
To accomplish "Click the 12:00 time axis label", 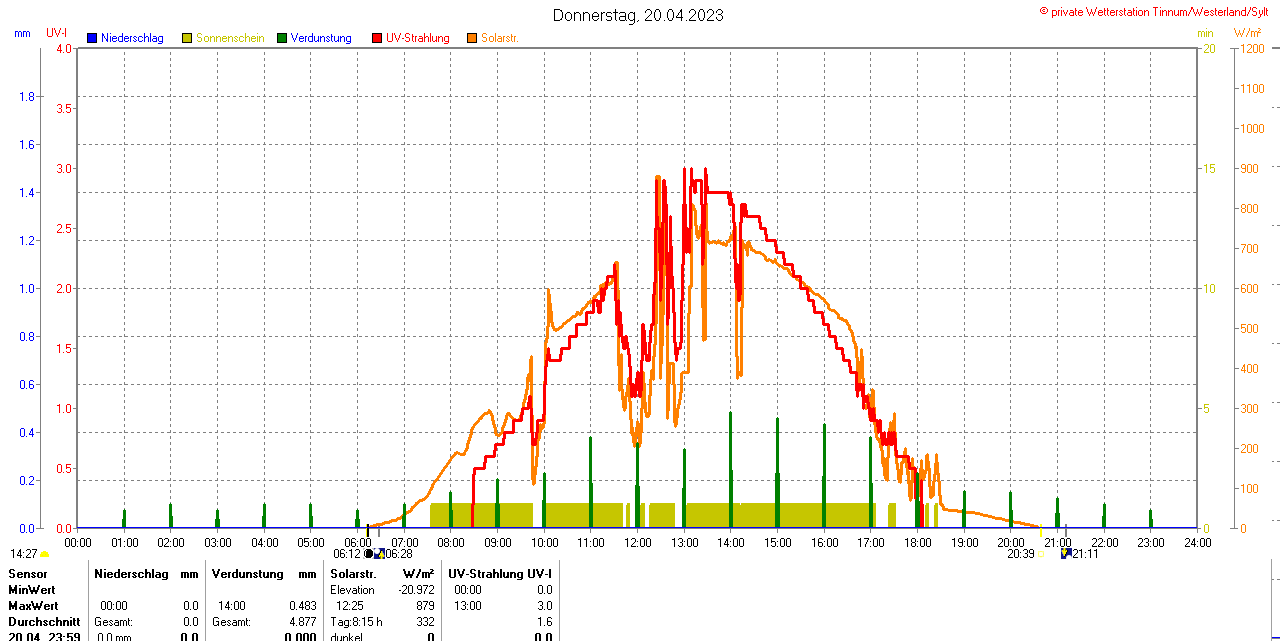I will tap(637, 542).
